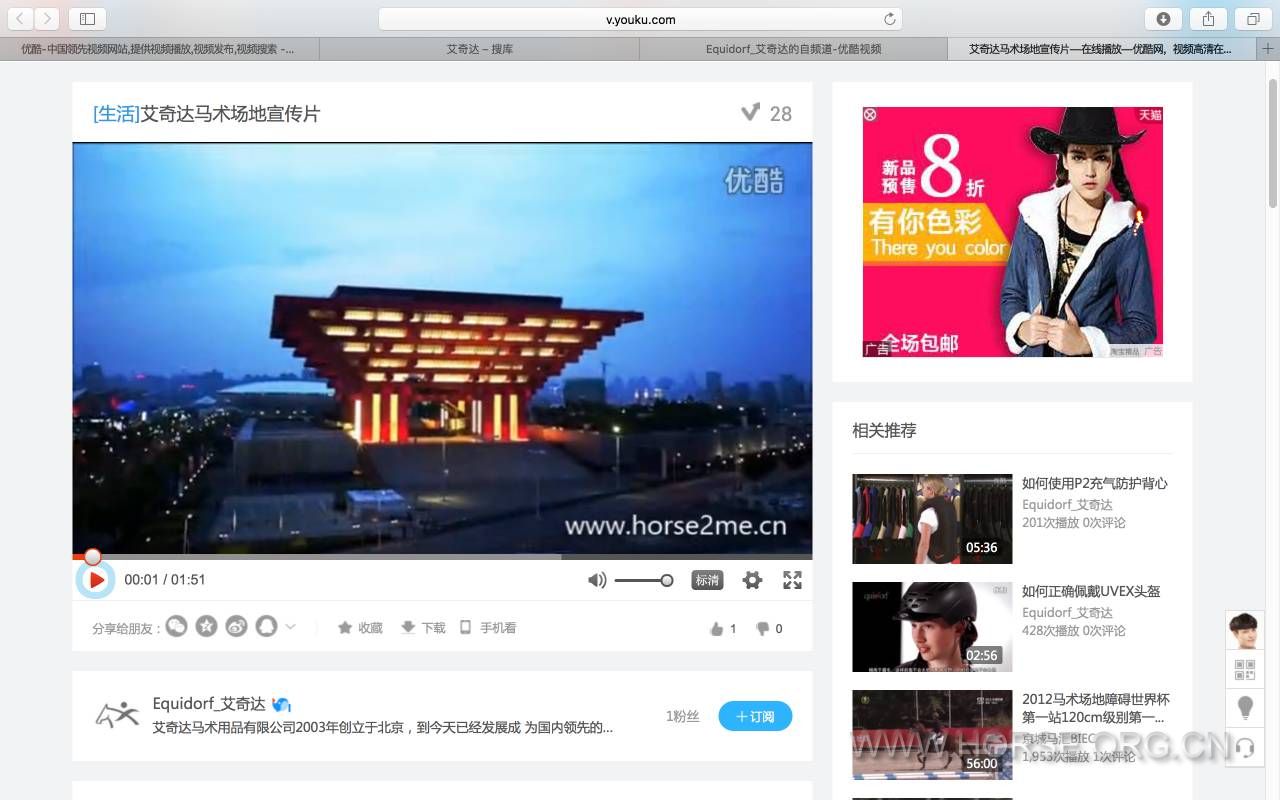Subscribe with the 订阅 button

click(755, 716)
